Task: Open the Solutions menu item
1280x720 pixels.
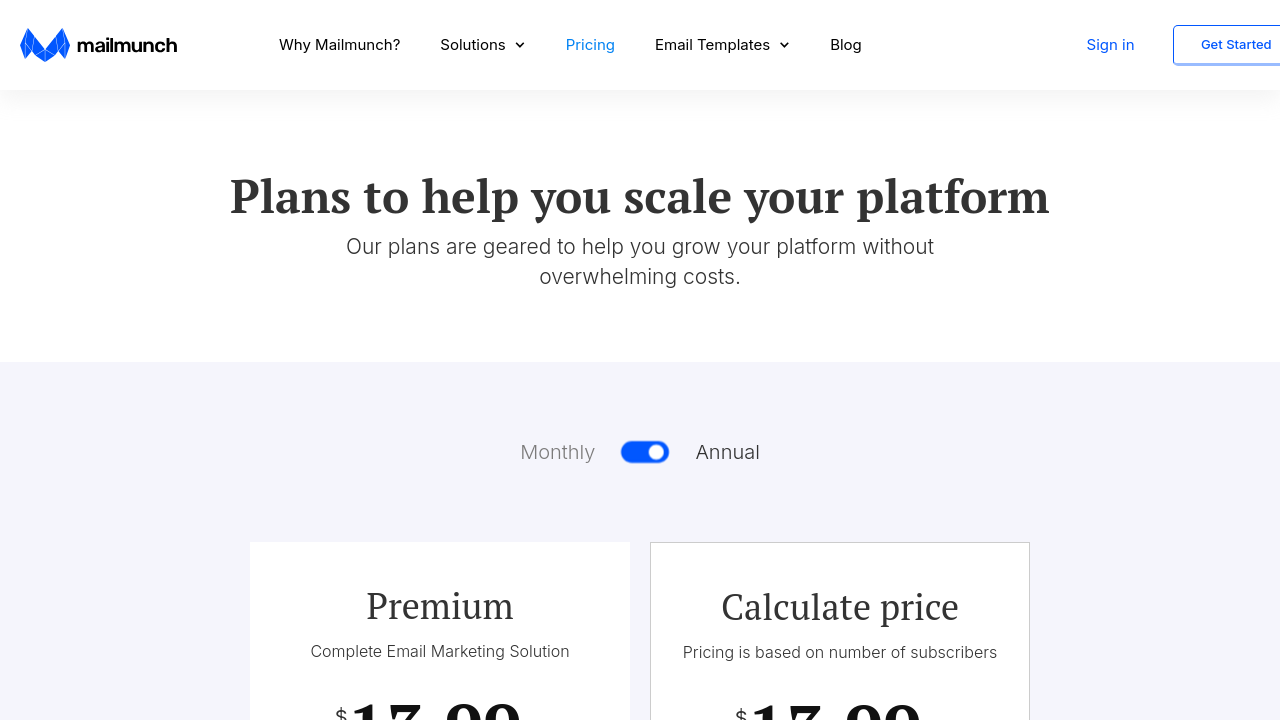Action: click(472, 45)
